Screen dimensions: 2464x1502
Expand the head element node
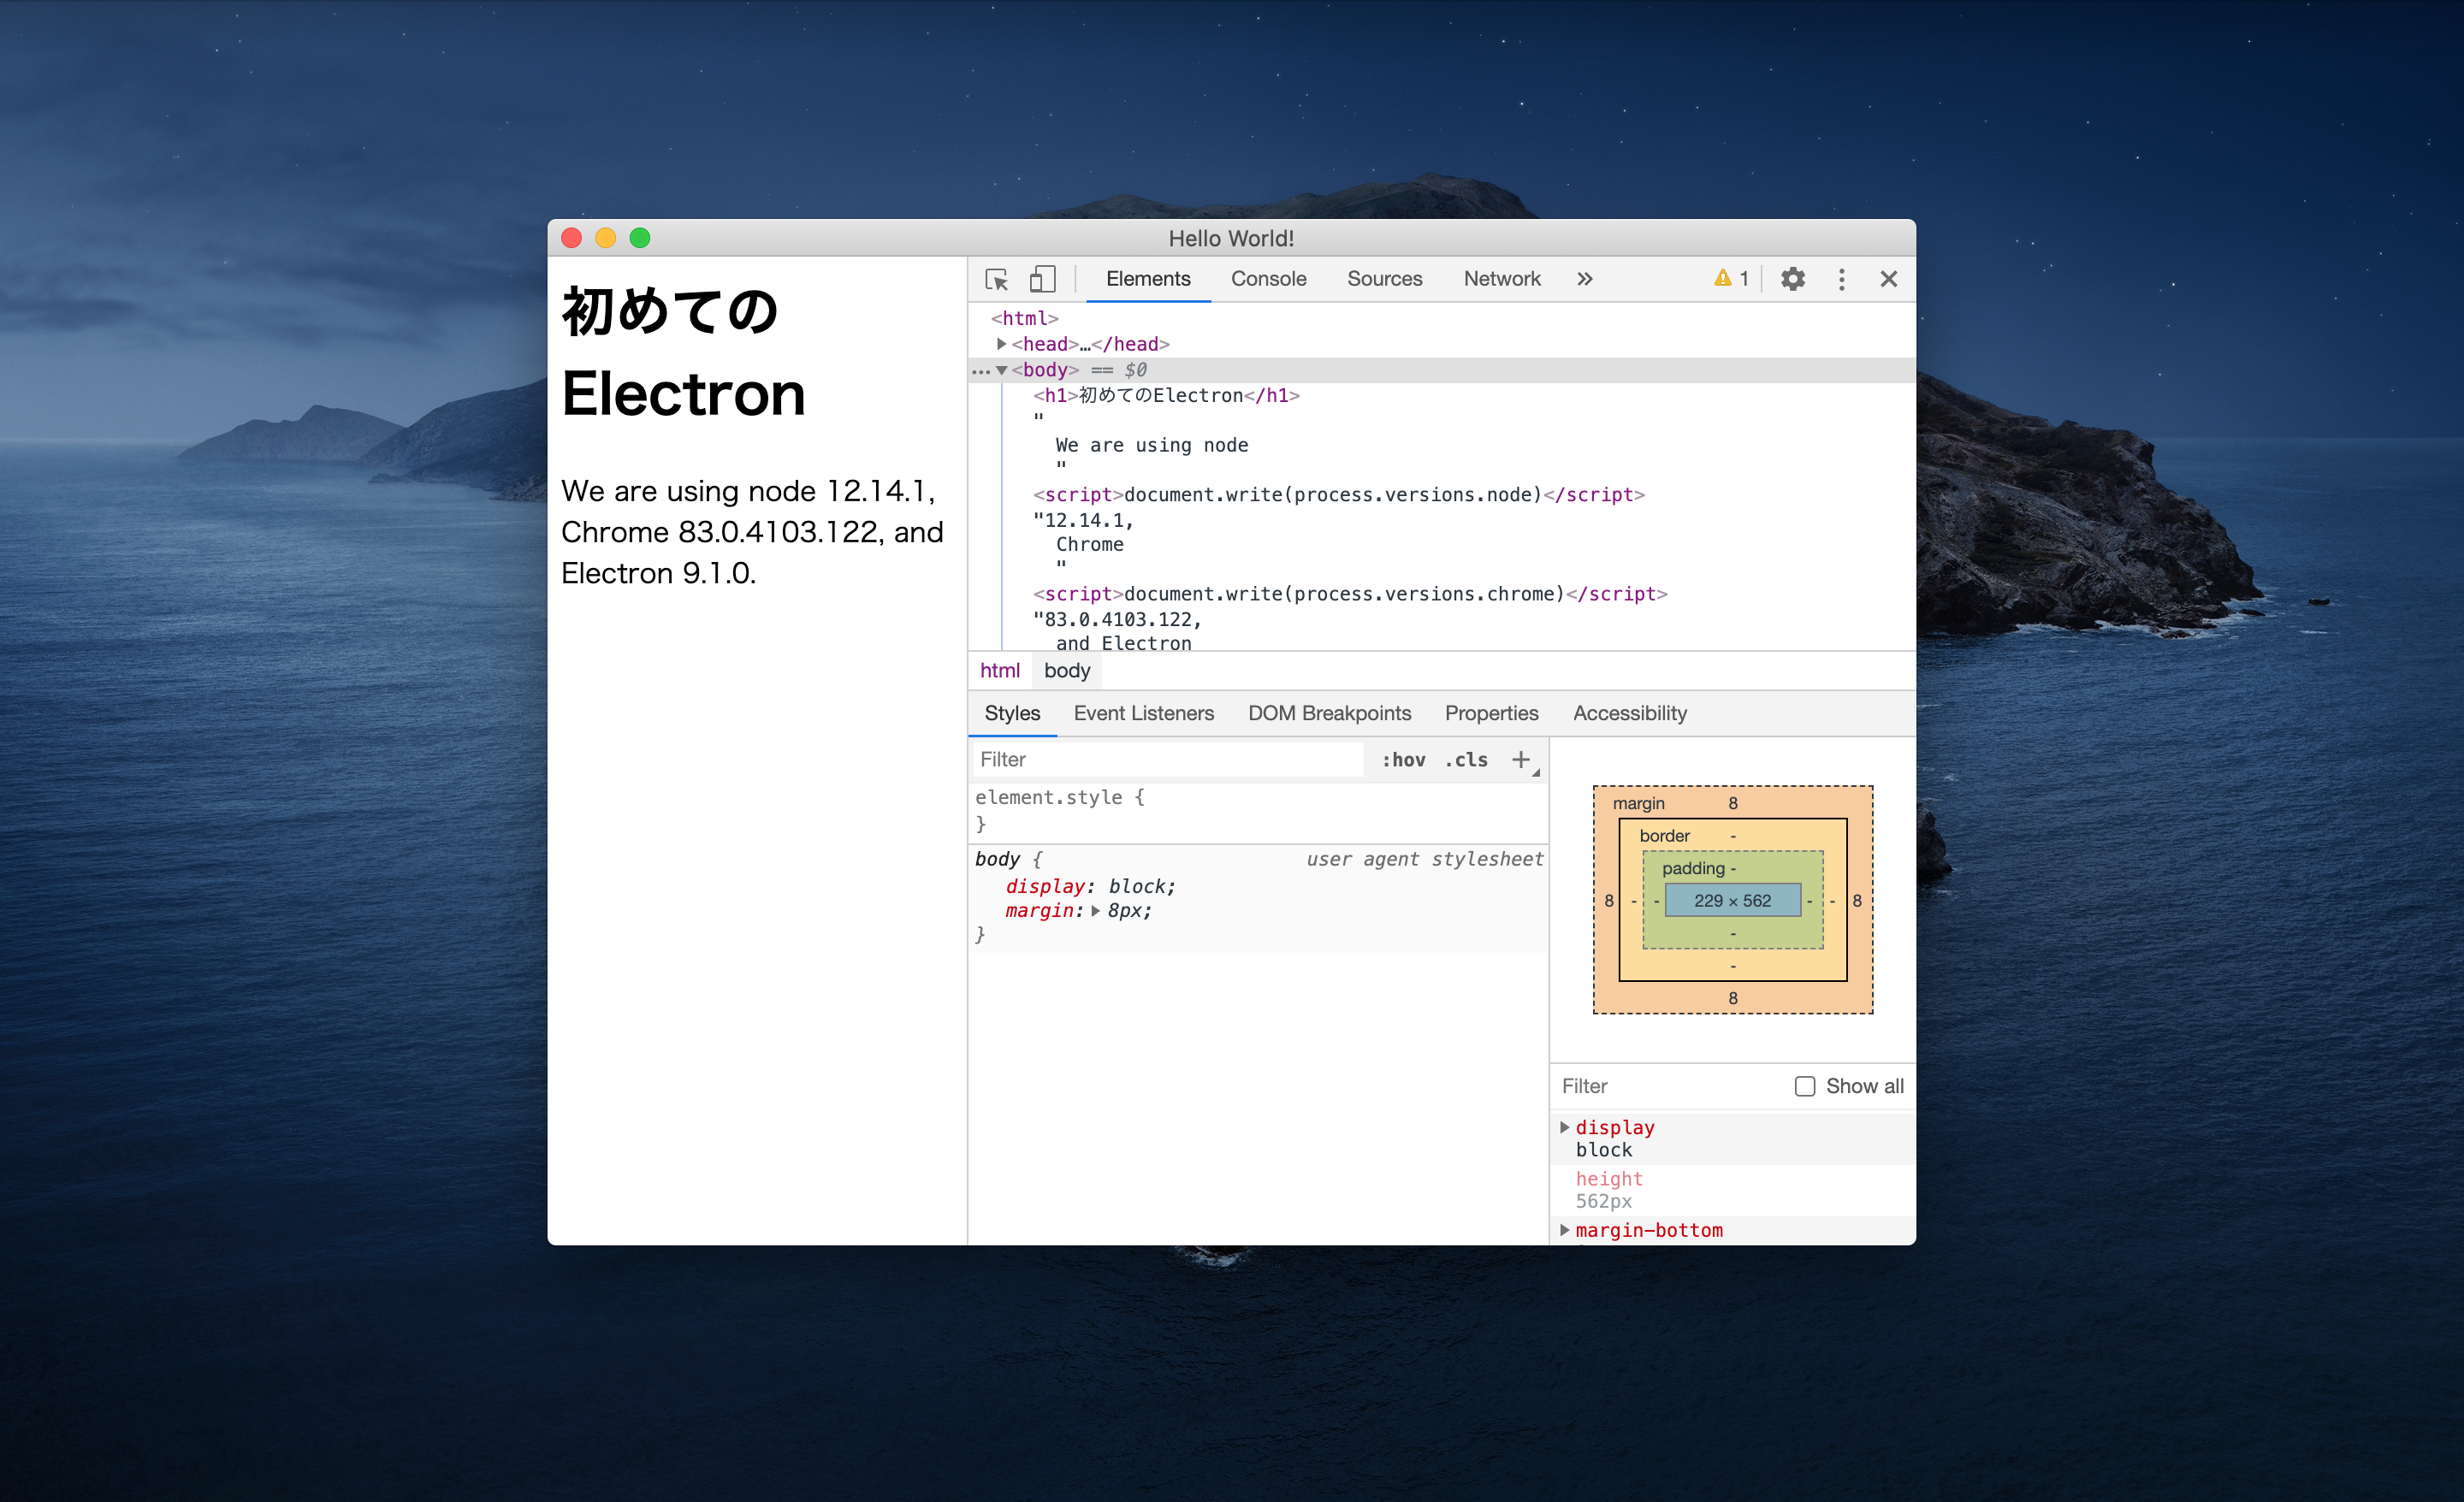pyautogui.click(x=1001, y=344)
